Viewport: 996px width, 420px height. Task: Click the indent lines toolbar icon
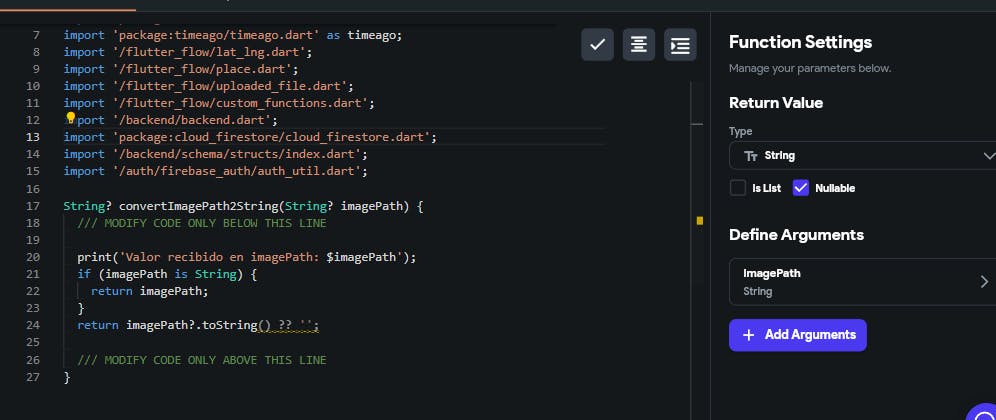pyautogui.click(x=680, y=45)
